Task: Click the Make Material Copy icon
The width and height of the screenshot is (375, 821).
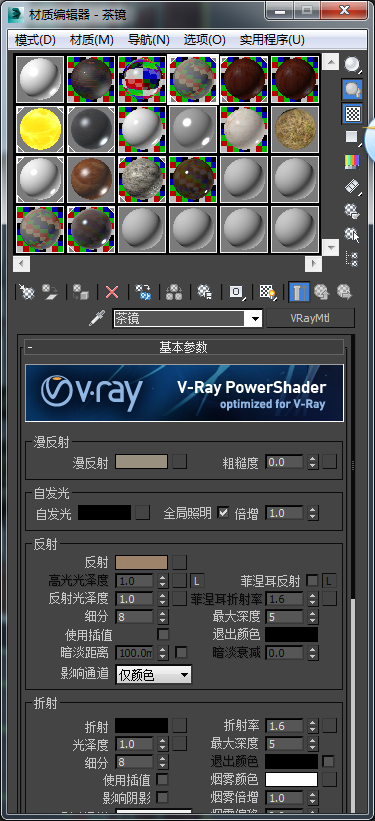Action: click(x=143, y=292)
